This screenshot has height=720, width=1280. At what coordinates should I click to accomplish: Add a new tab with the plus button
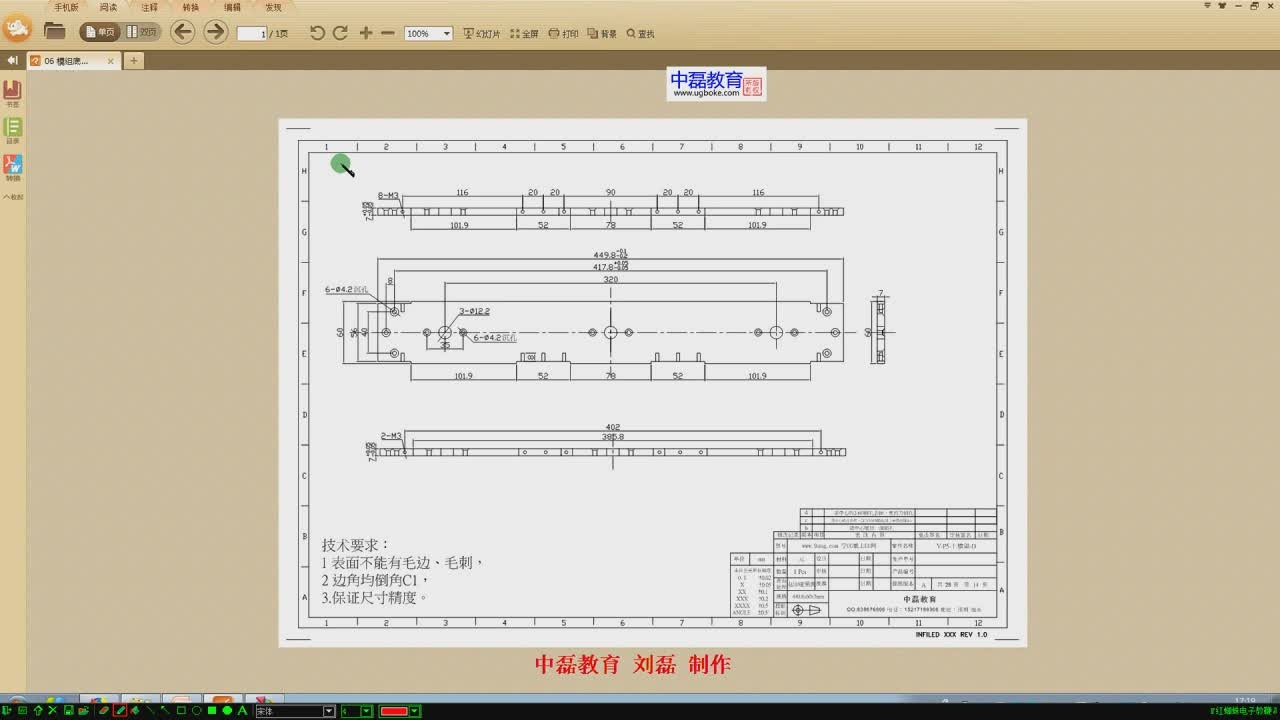[133, 61]
